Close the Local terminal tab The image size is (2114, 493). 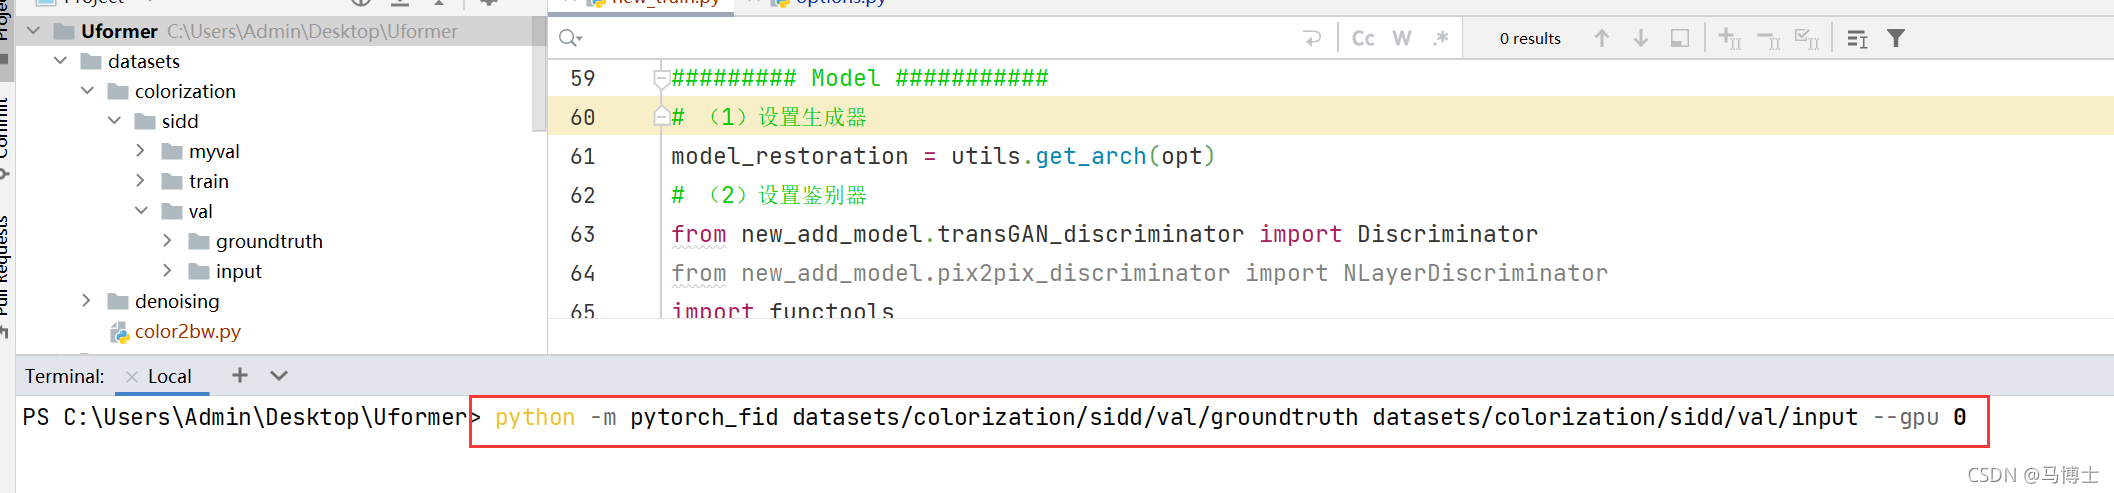coord(132,377)
